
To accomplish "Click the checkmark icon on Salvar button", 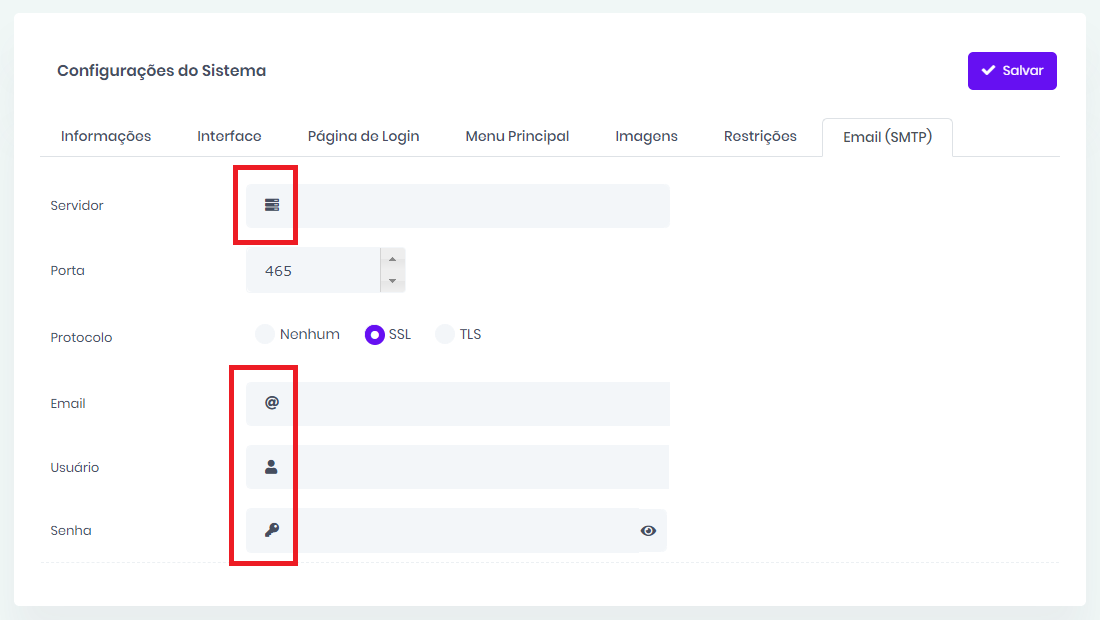I will 988,71.
